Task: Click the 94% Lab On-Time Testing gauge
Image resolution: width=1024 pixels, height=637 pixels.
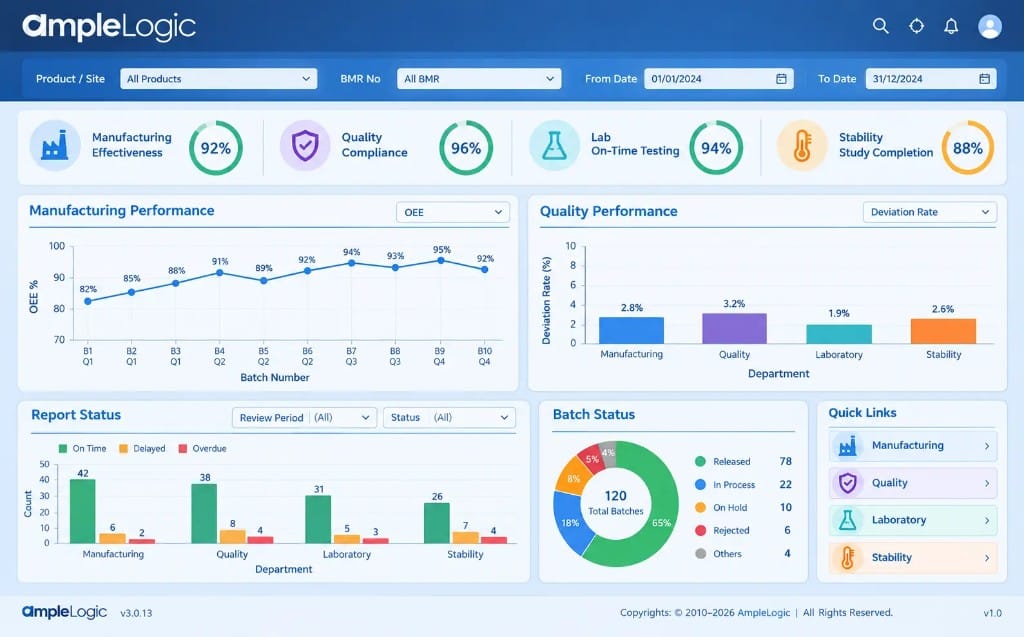Action: [716, 148]
